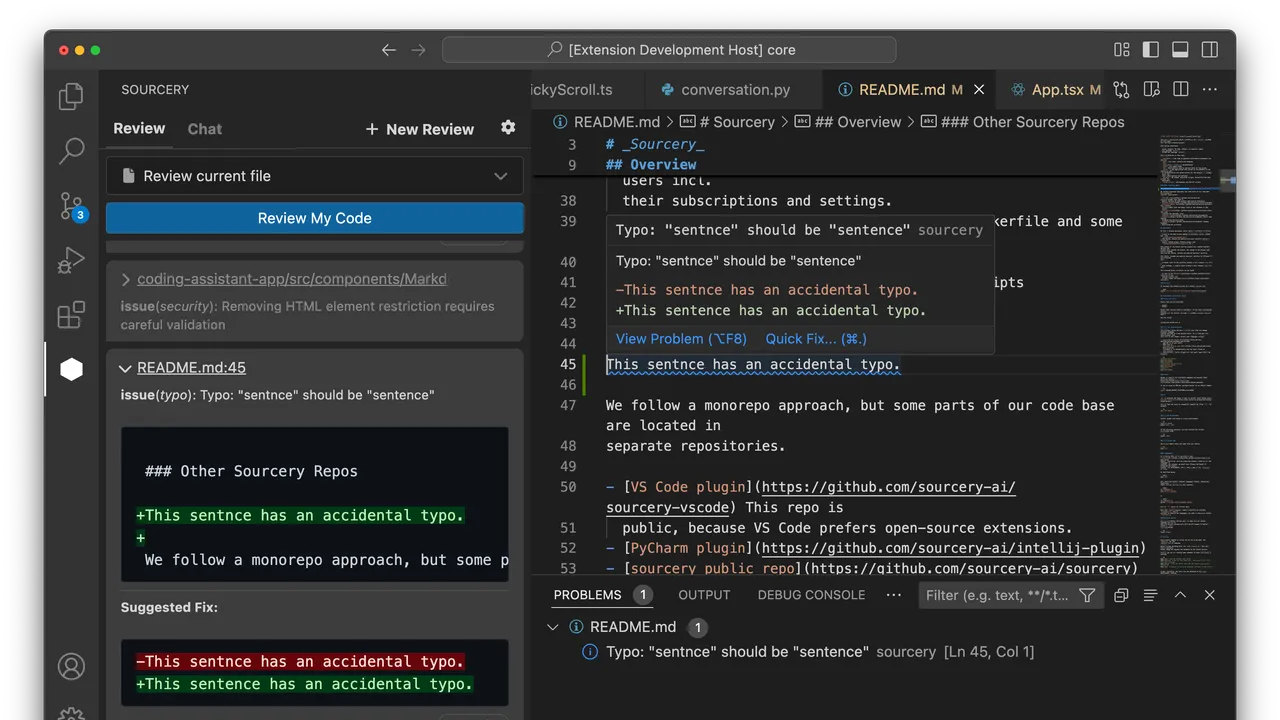Screen dimensions: 1280x720
Task: Collapse README.md group in Problems panel
Action: pos(552,627)
